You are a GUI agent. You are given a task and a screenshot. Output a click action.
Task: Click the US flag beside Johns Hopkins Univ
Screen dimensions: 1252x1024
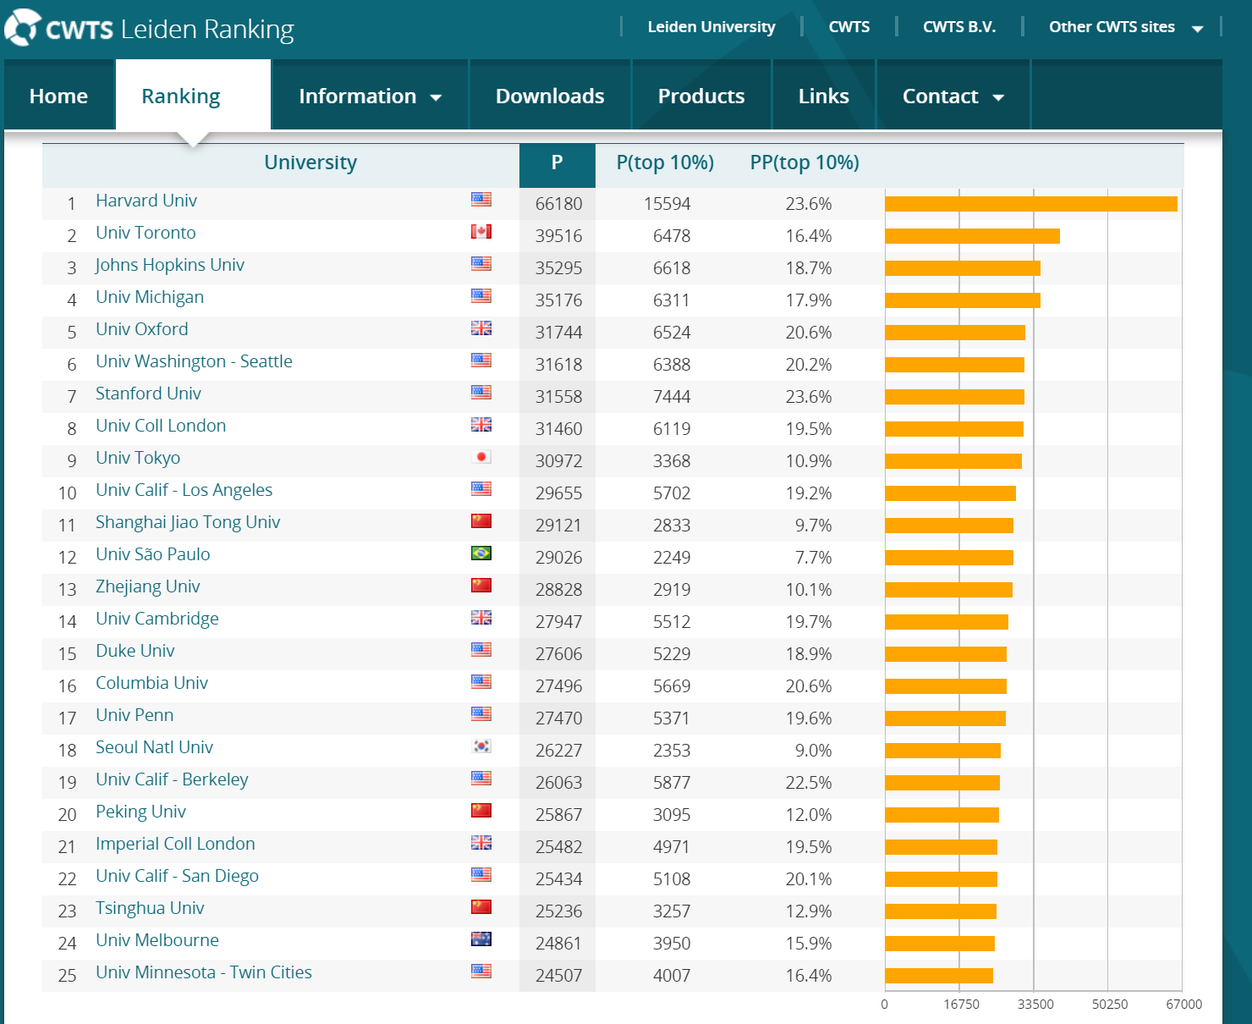[481, 264]
